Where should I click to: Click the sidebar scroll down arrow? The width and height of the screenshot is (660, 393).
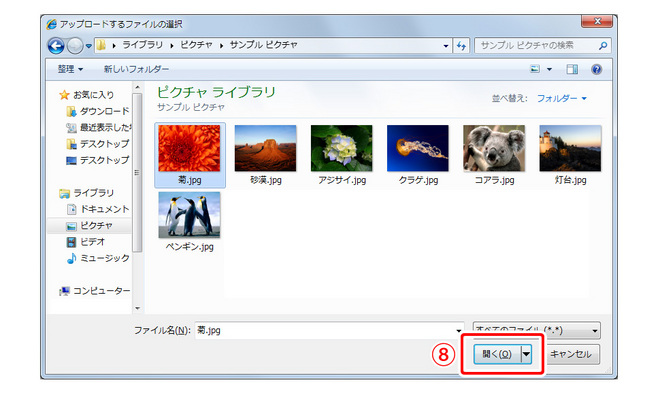coord(137,308)
